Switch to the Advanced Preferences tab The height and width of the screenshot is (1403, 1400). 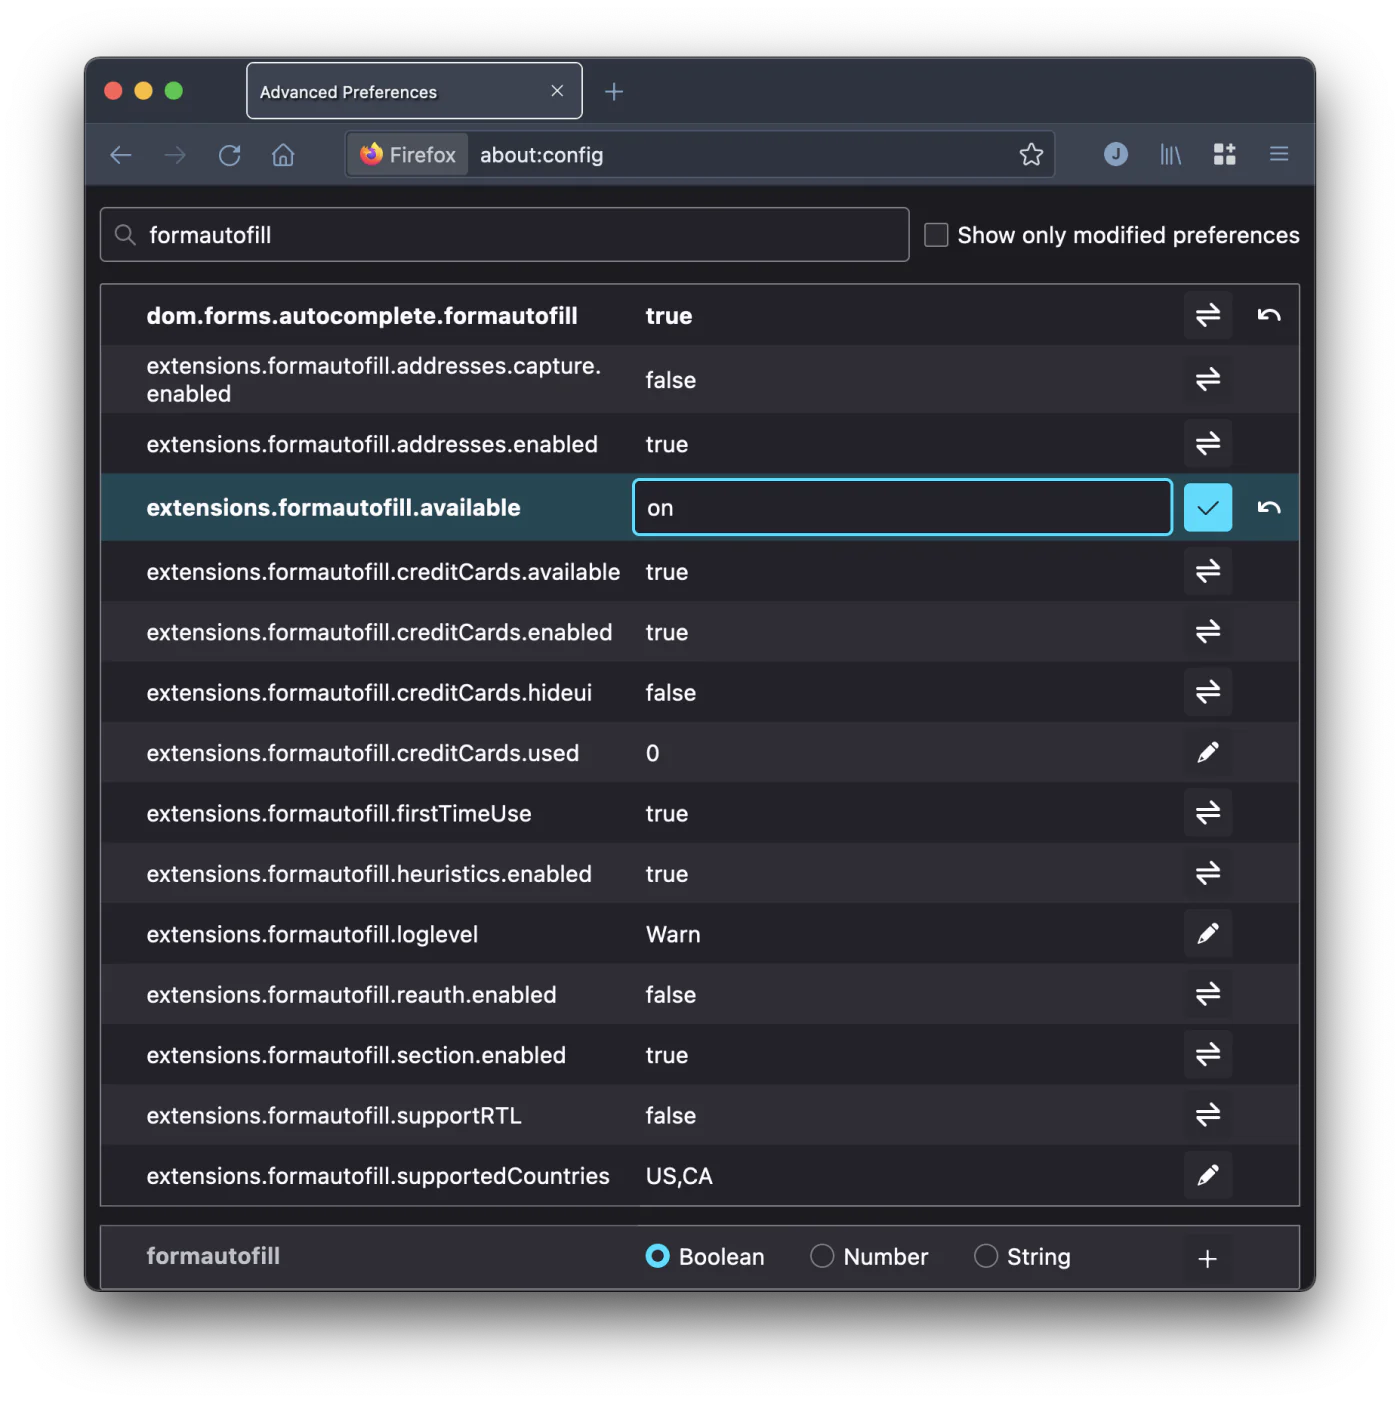tap(414, 91)
